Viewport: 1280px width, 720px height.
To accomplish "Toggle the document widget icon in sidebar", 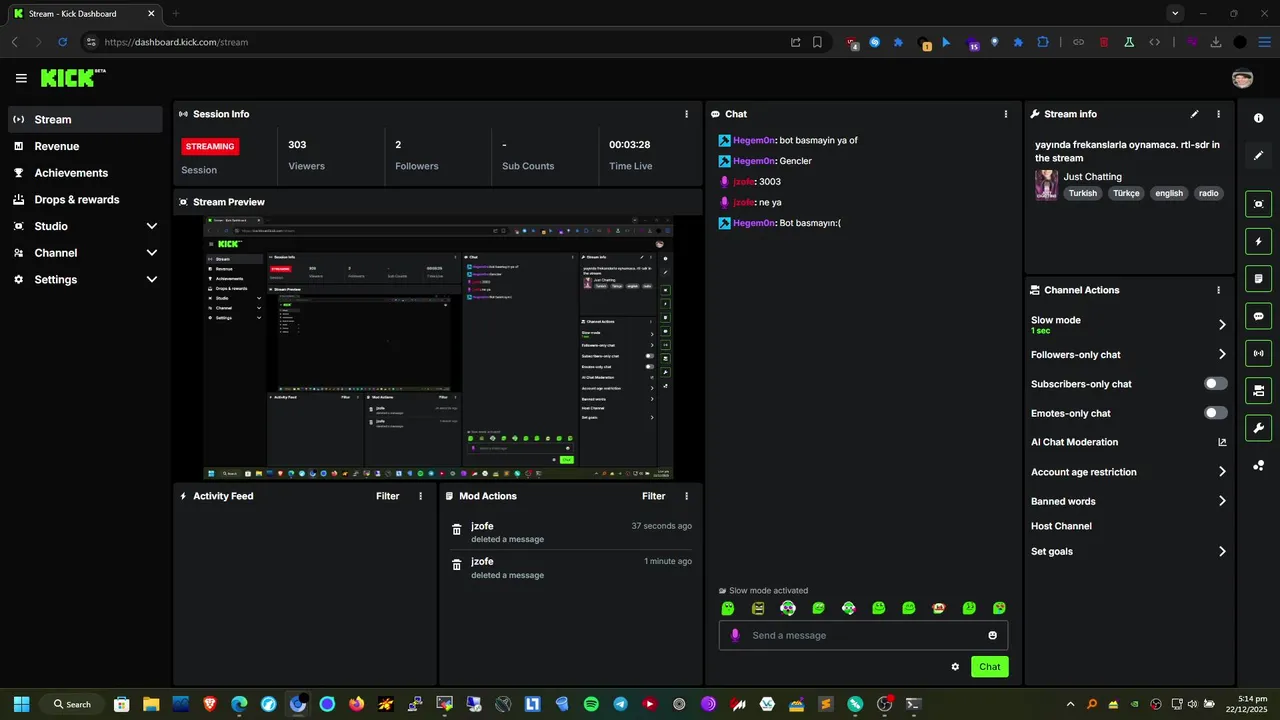I will click(1258, 278).
